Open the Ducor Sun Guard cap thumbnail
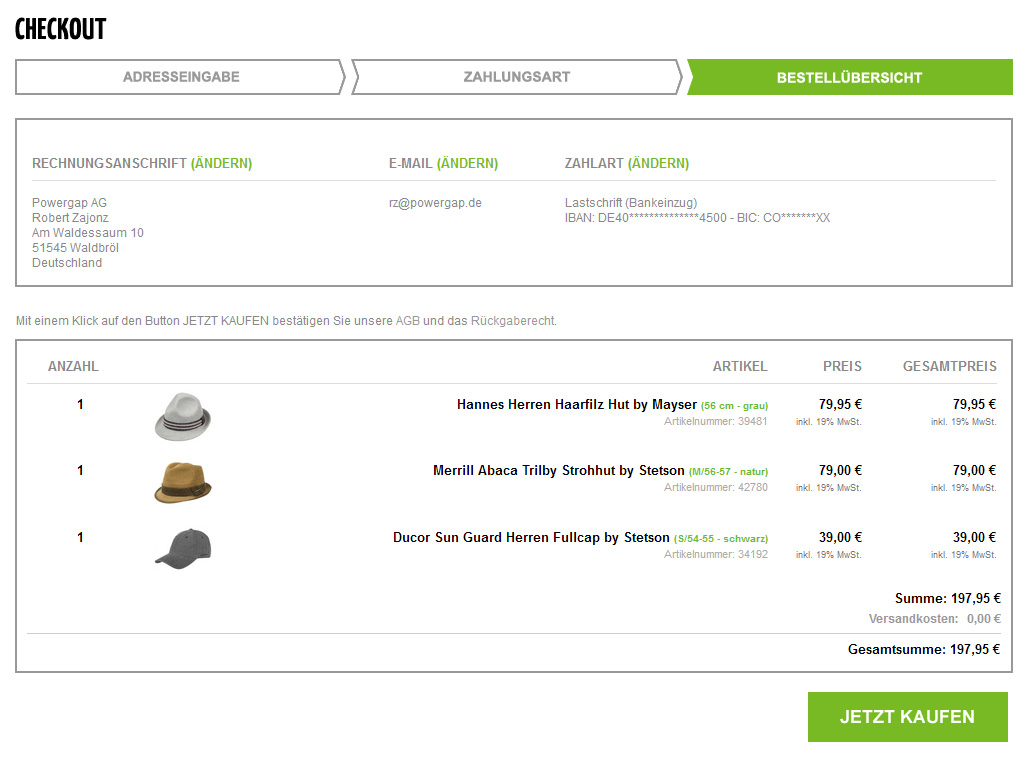Screen dimensions: 1030x764 pos(183,549)
